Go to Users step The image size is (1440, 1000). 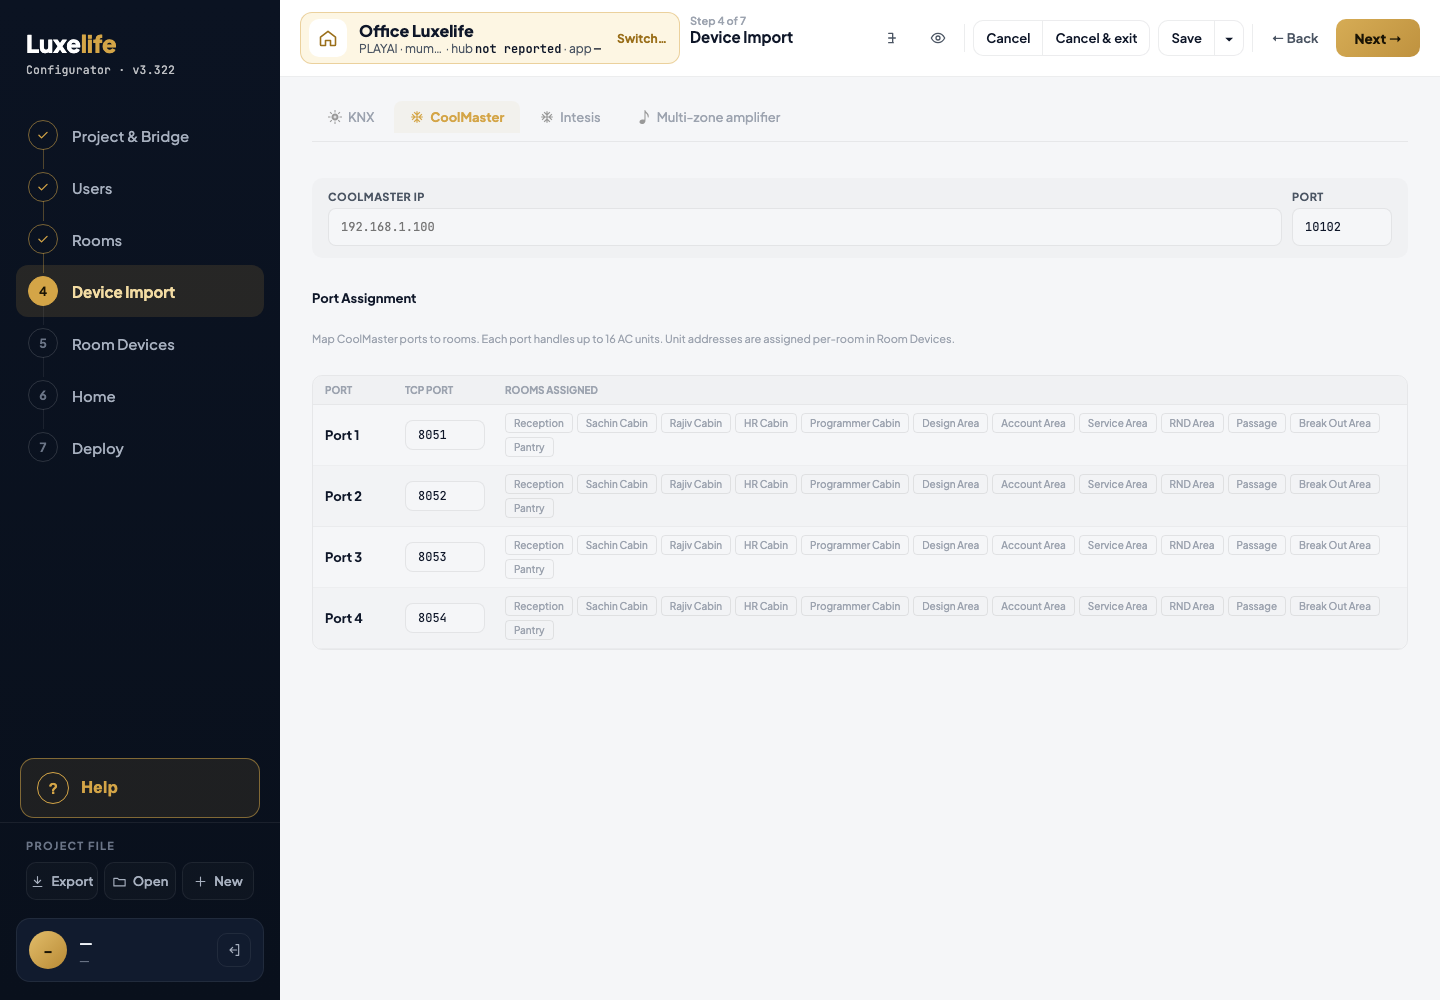pyautogui.click(x=140, y=188)
